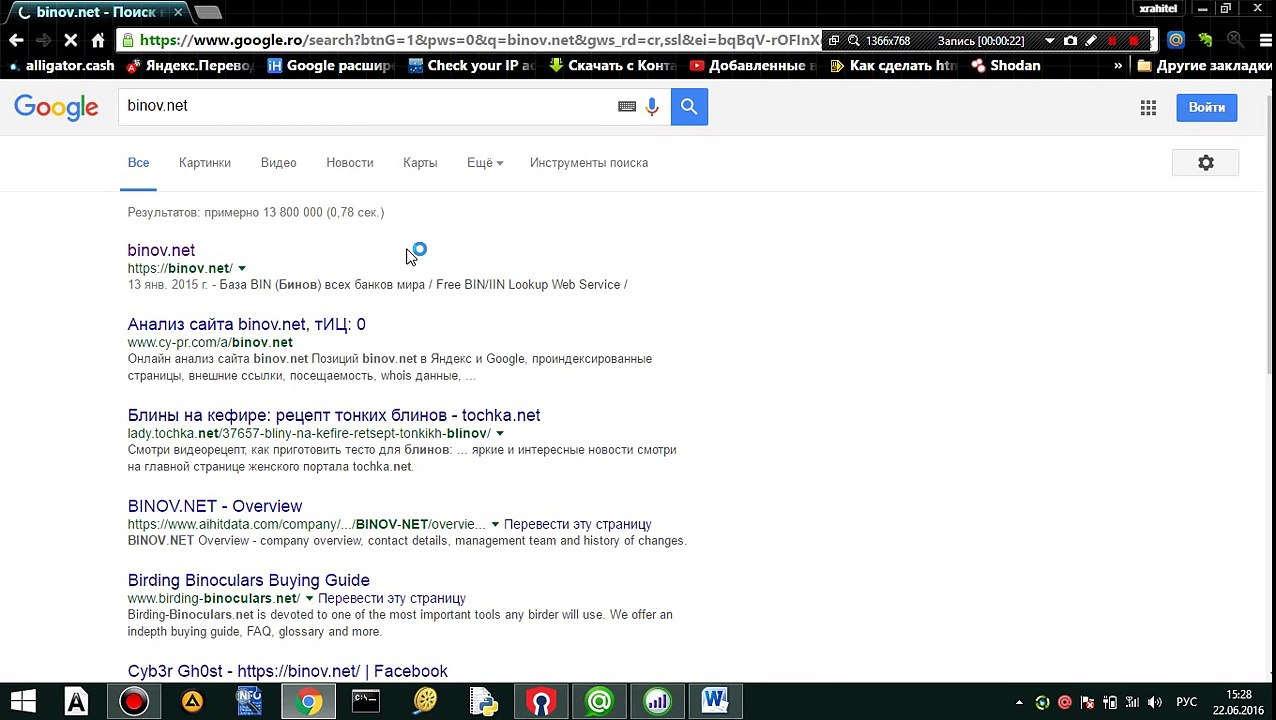Open the BINOV.NET - Overview result
This screenshot has width=1276, height=720.
tap(215, 506)
